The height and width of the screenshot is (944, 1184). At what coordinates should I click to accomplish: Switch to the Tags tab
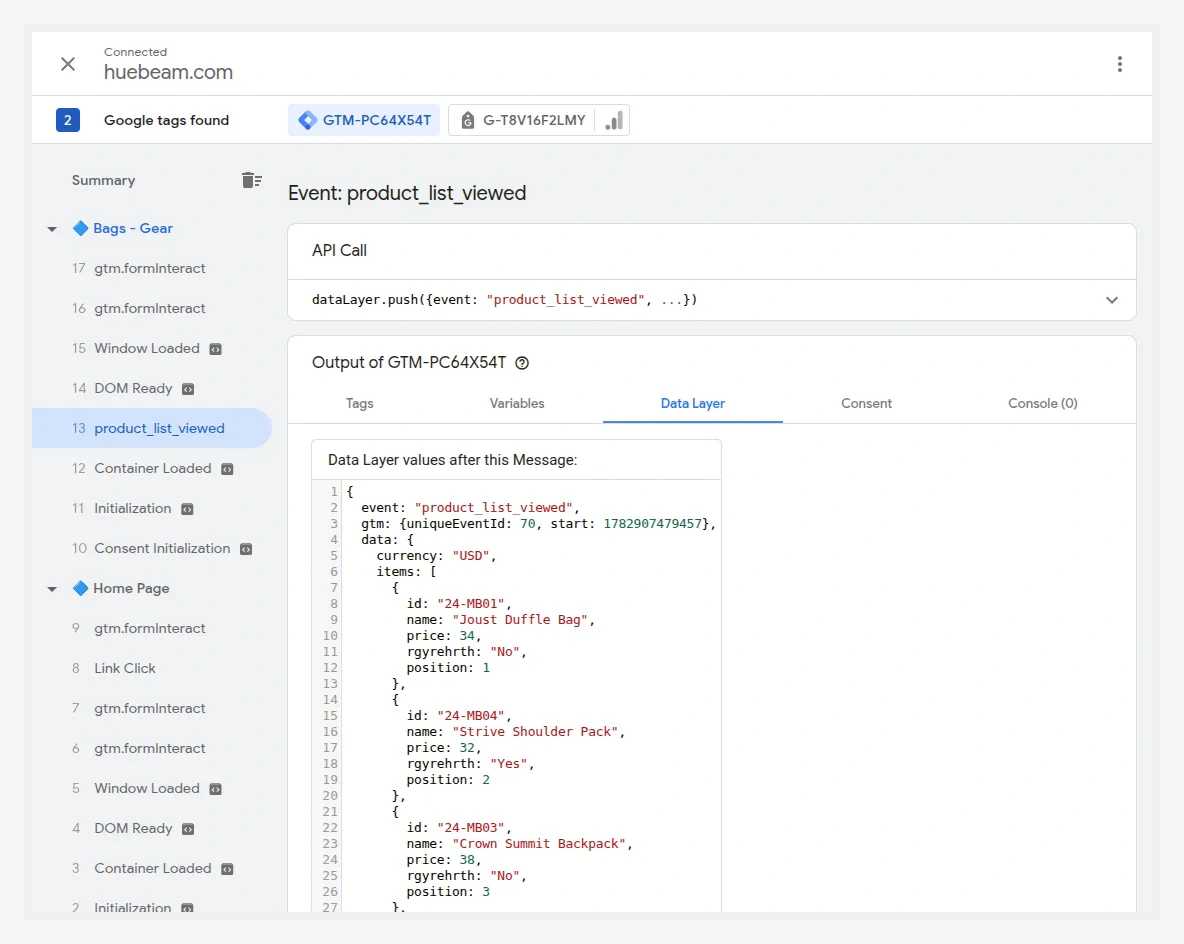click(359, 403)
